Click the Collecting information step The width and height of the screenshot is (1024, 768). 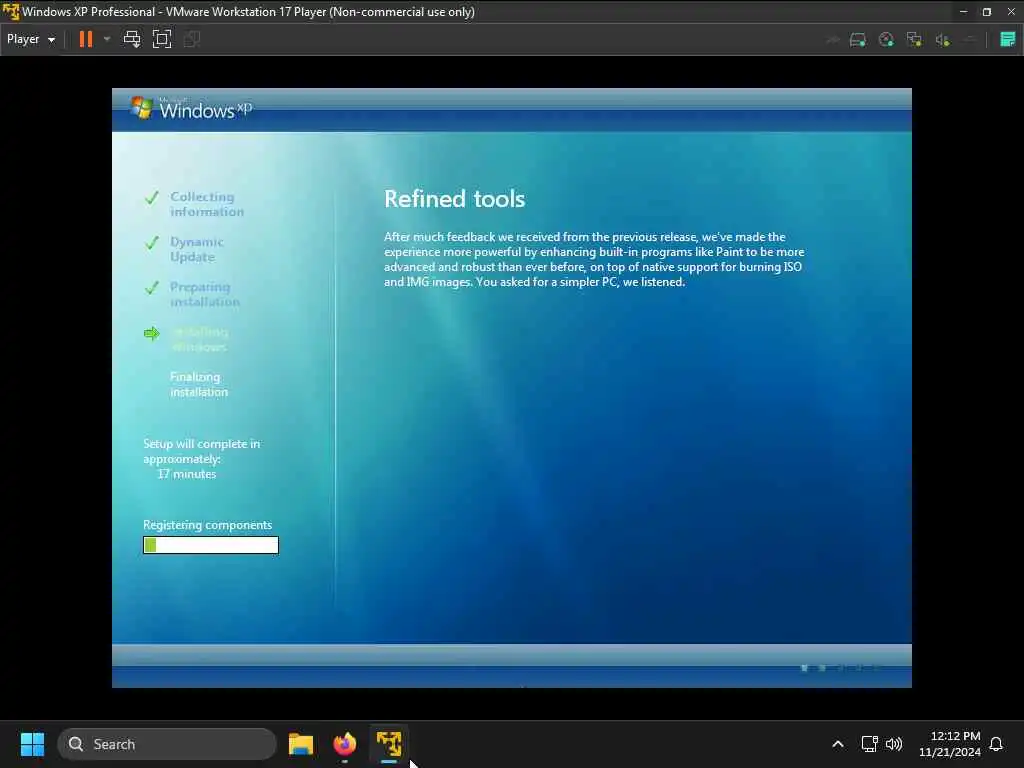207,204
